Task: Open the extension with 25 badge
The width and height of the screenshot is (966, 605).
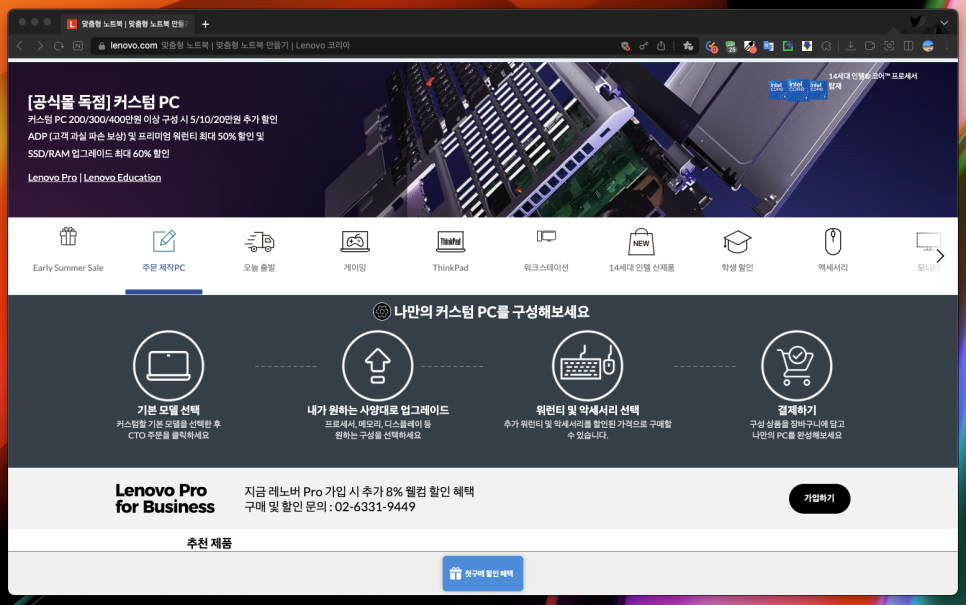Action: click(x=731, y=46)
